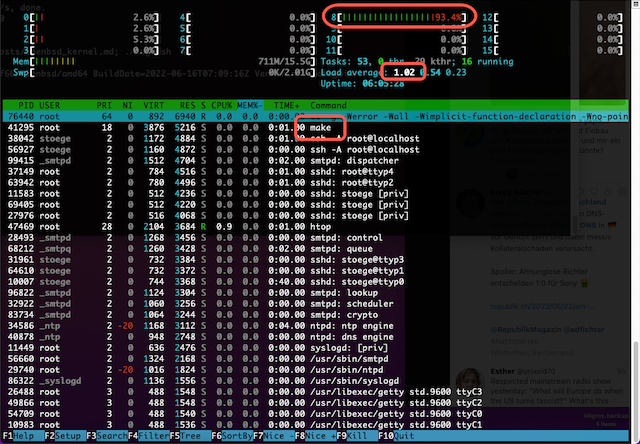
Task: Click the Mem usage meter bar
Action: pyautogui.click(x=164, y=62)
